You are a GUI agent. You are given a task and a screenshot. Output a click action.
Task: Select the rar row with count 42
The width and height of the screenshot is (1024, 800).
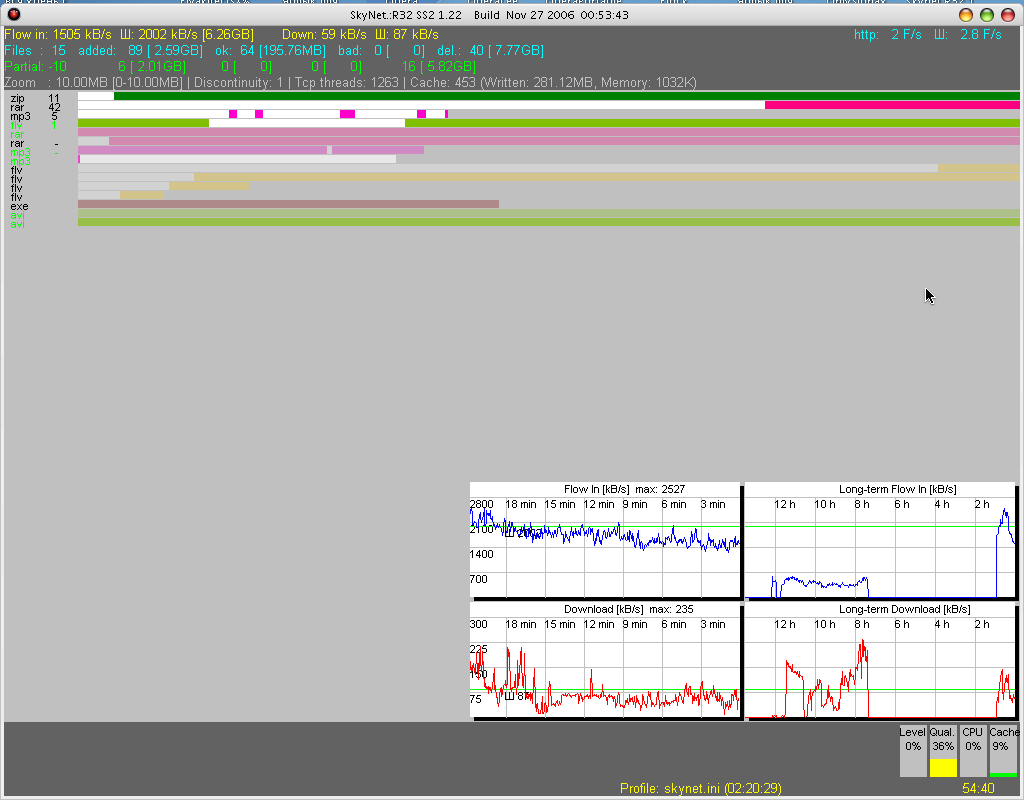(35, 107)
